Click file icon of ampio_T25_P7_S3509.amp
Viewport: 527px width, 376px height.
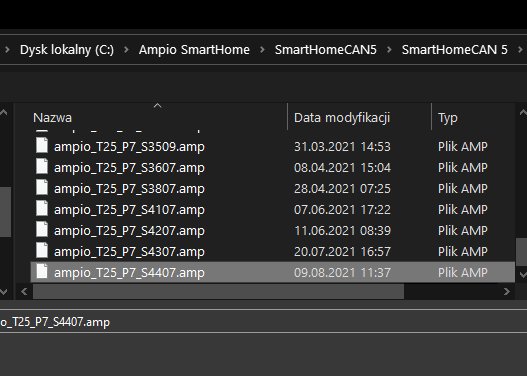point(42,145)
